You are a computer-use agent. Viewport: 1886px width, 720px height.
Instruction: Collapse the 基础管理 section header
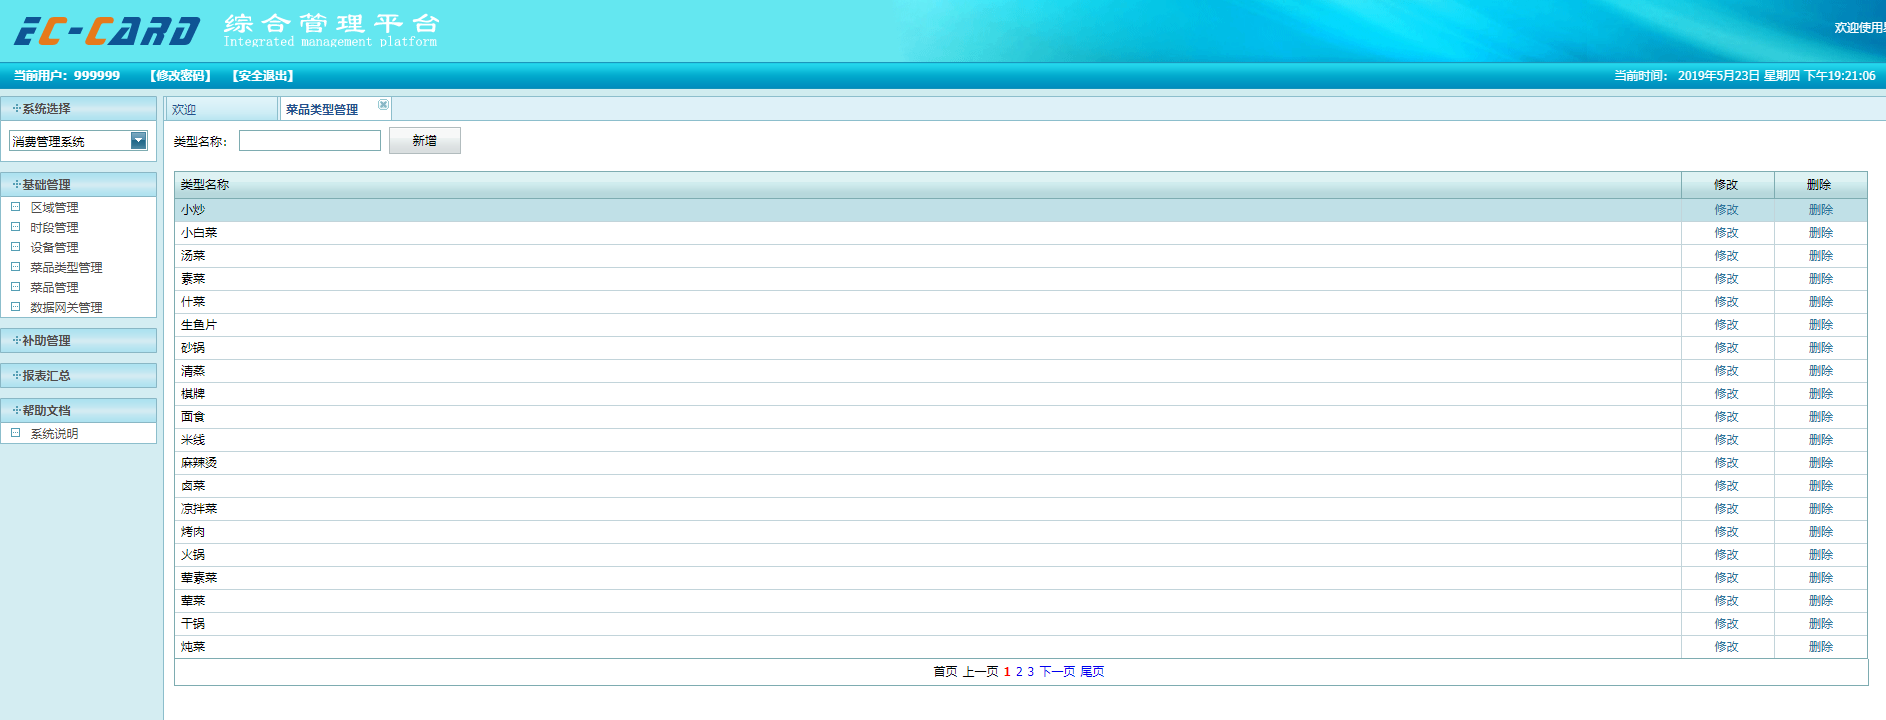click(79, 184)
